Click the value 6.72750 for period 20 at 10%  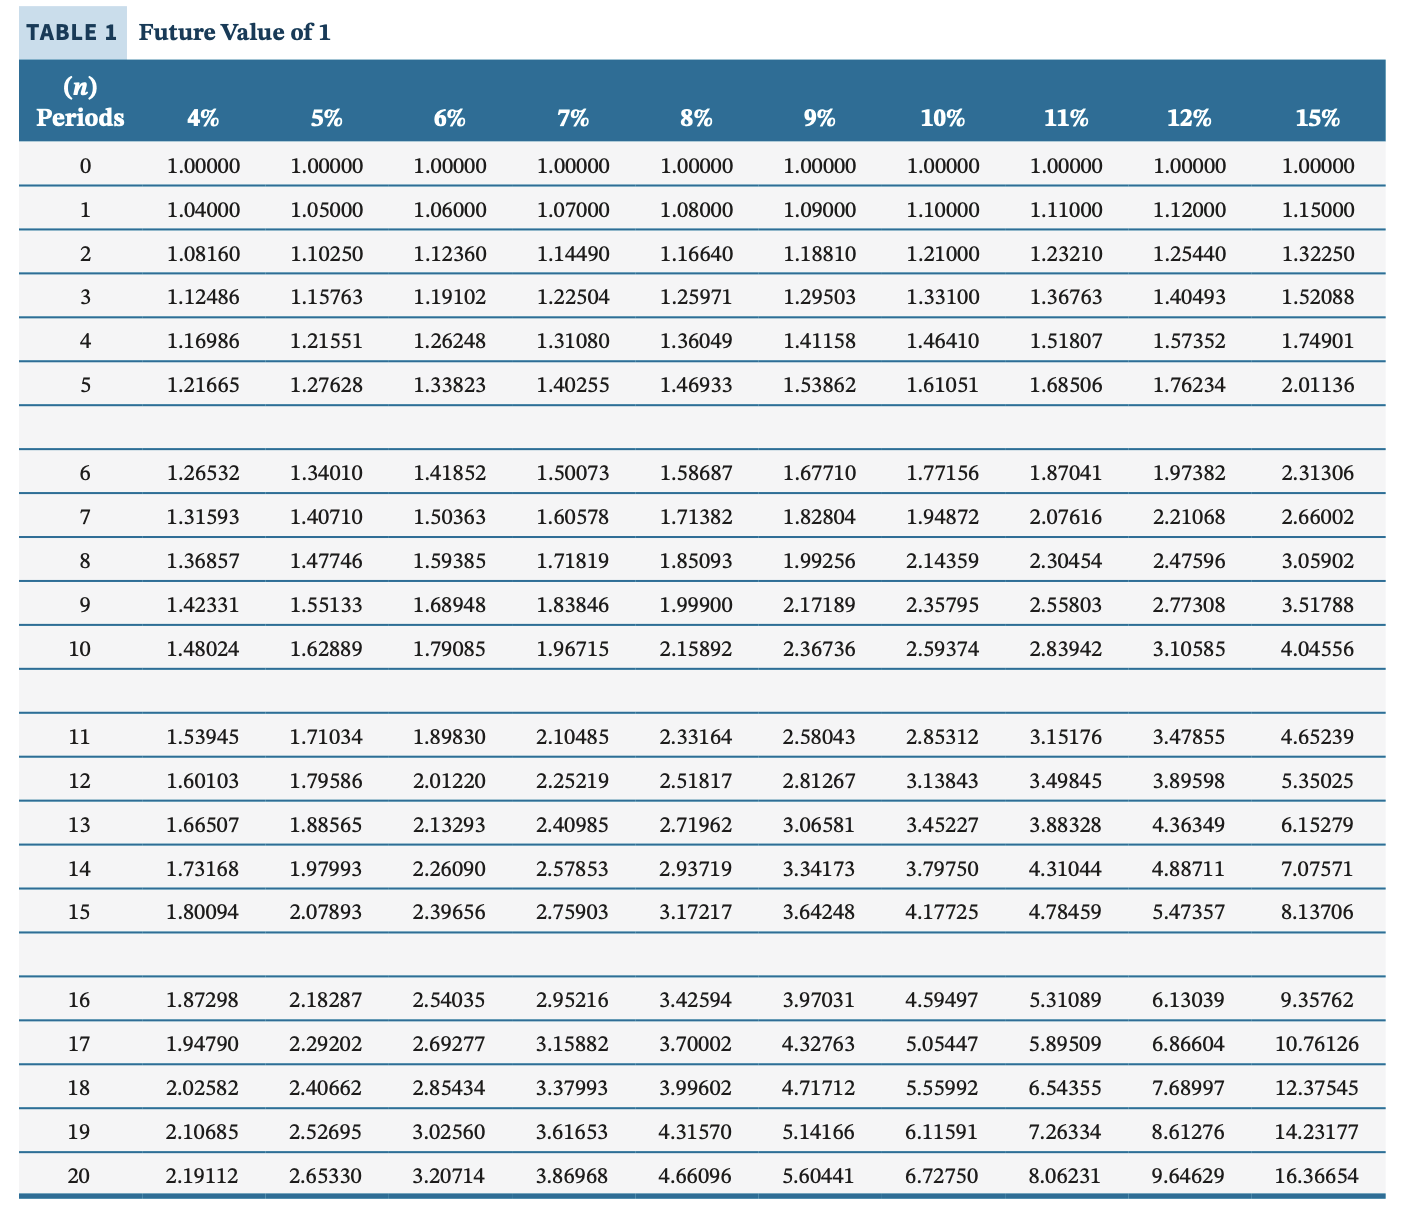point(943,1176)
